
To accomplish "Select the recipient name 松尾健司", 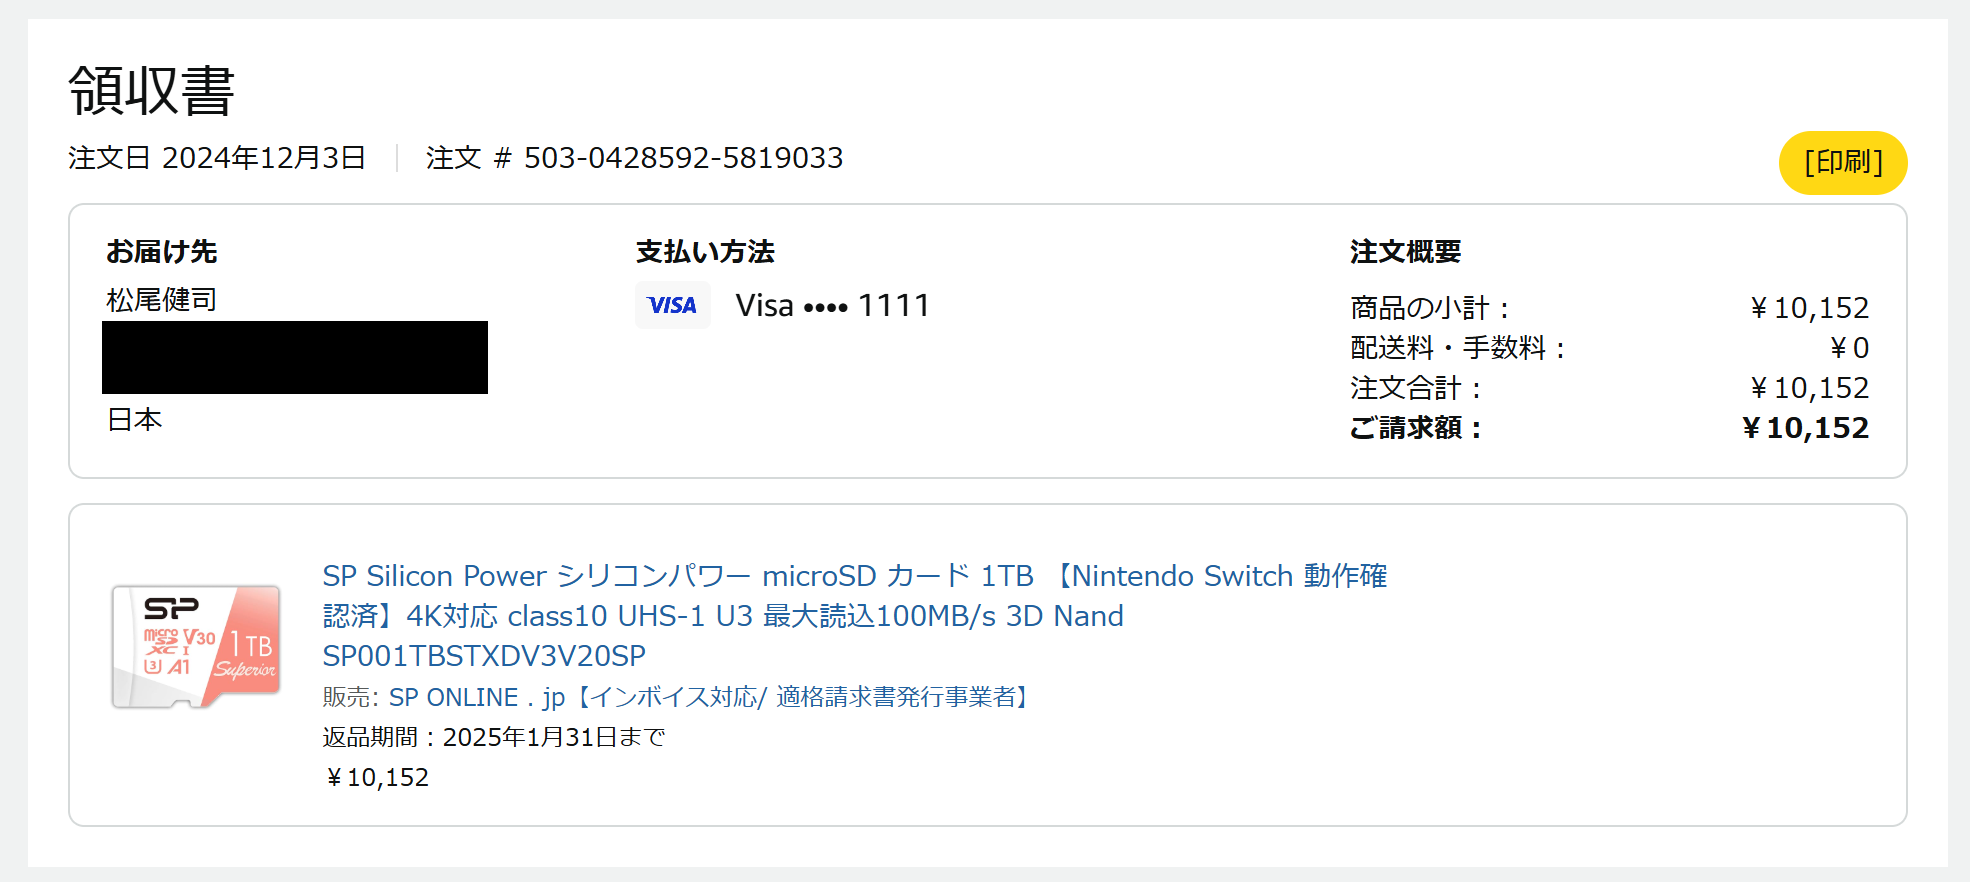I will point(161,300).
